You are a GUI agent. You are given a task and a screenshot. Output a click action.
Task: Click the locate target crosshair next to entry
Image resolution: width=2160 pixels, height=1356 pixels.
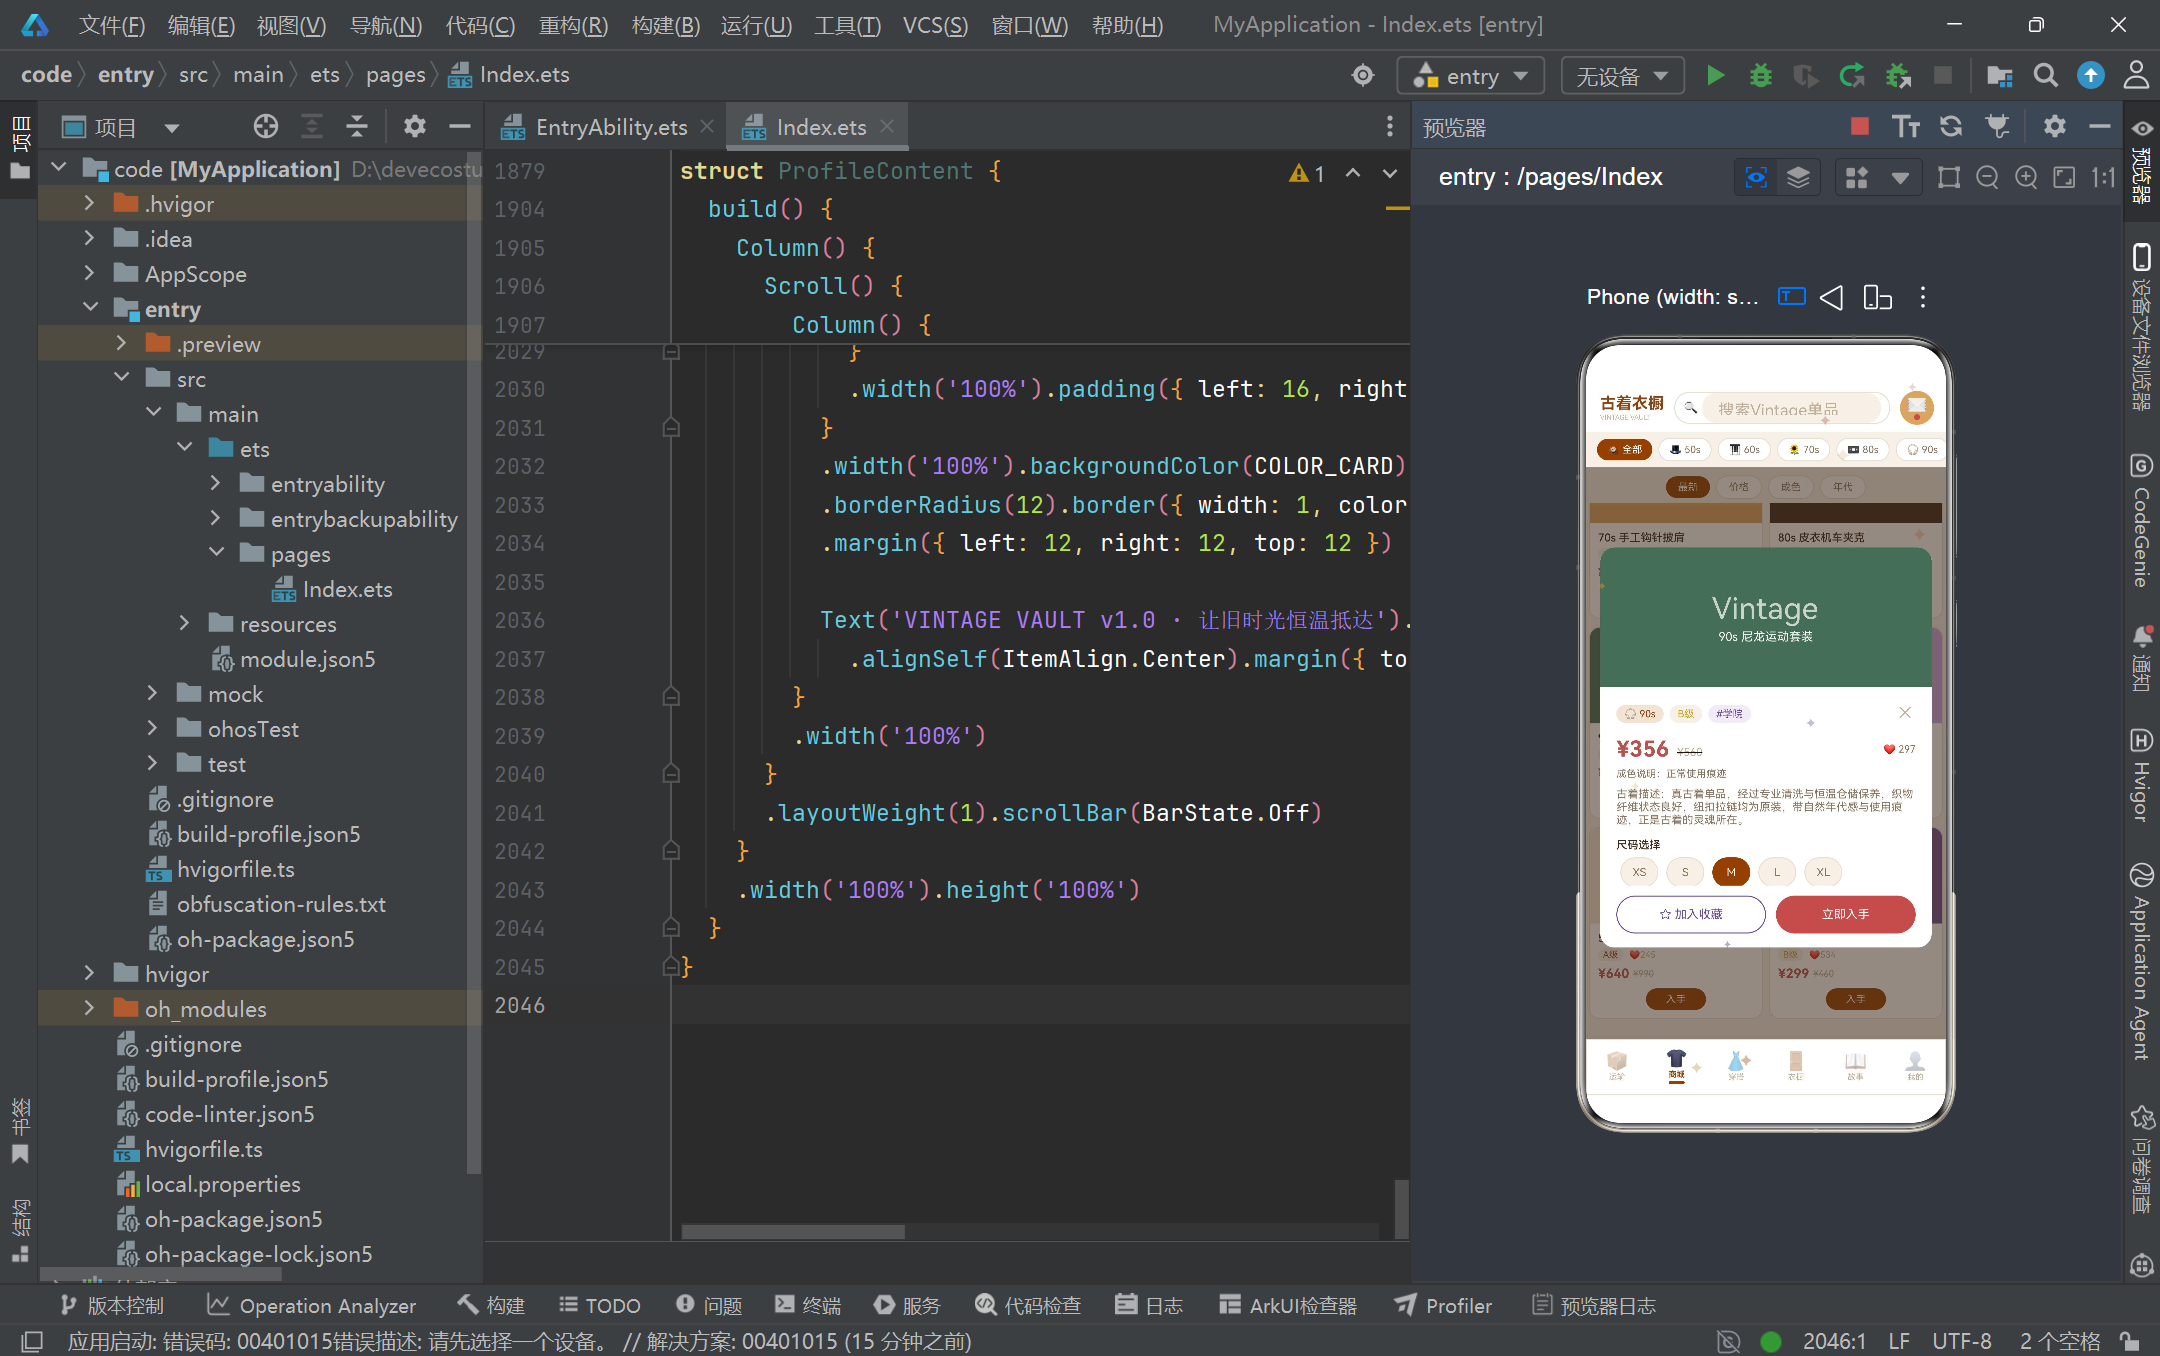(1362, 76)
